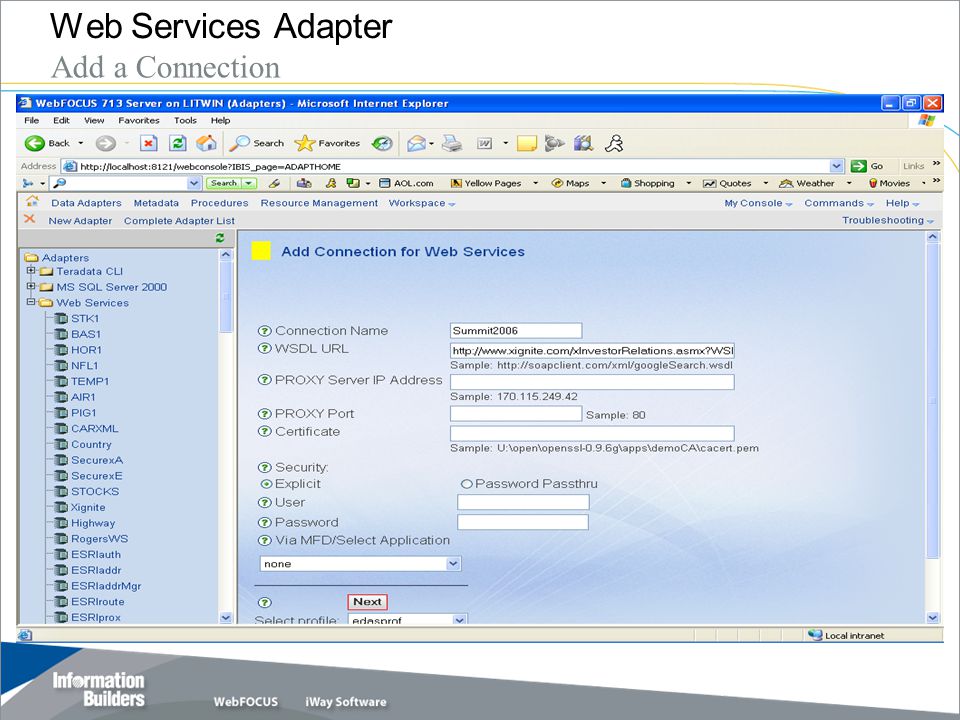The height and width of the screenshot is (720, 960).
Task: Click the User input field
Action: click(523, 502)
